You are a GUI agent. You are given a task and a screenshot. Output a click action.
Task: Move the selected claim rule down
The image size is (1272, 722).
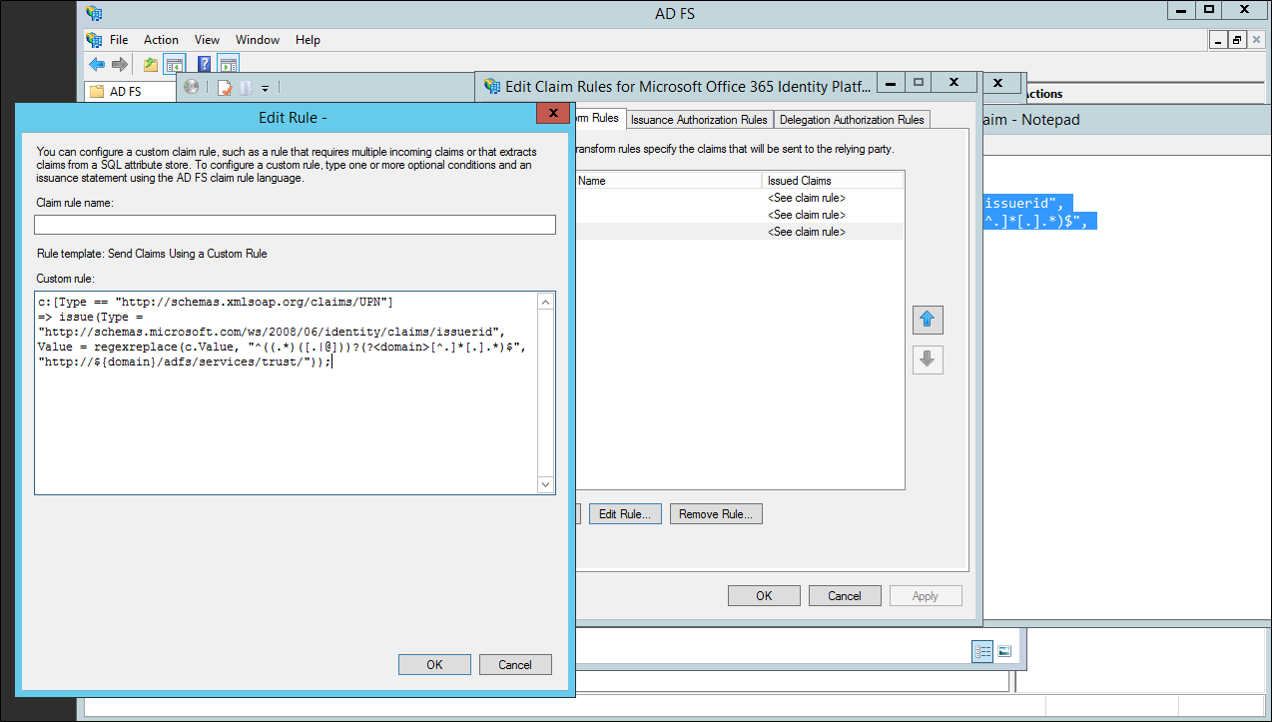pyautogui.click(x=927, y=360)
